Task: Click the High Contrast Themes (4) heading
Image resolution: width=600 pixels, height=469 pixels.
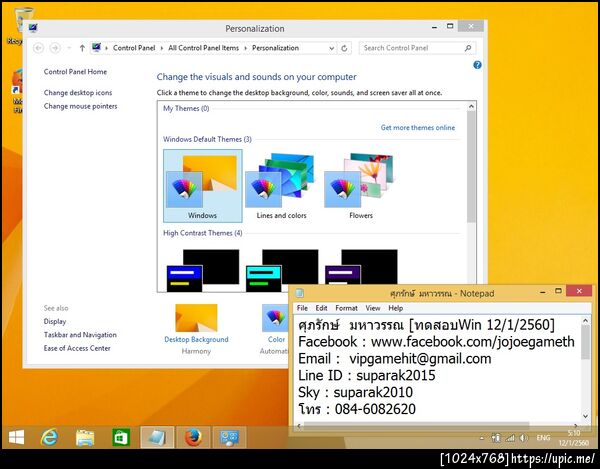Action: (202, 233)
